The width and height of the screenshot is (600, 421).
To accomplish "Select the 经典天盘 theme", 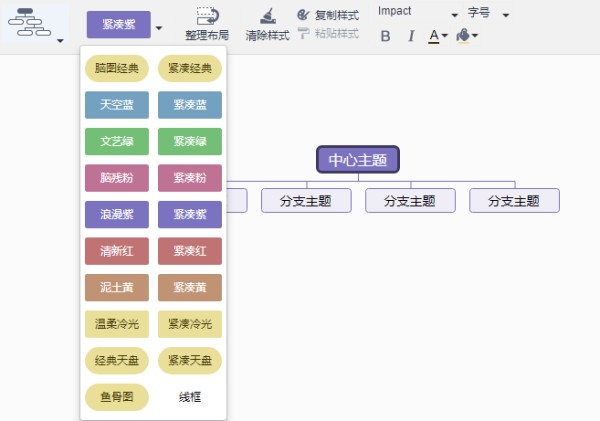I will (x=117, y=361).
